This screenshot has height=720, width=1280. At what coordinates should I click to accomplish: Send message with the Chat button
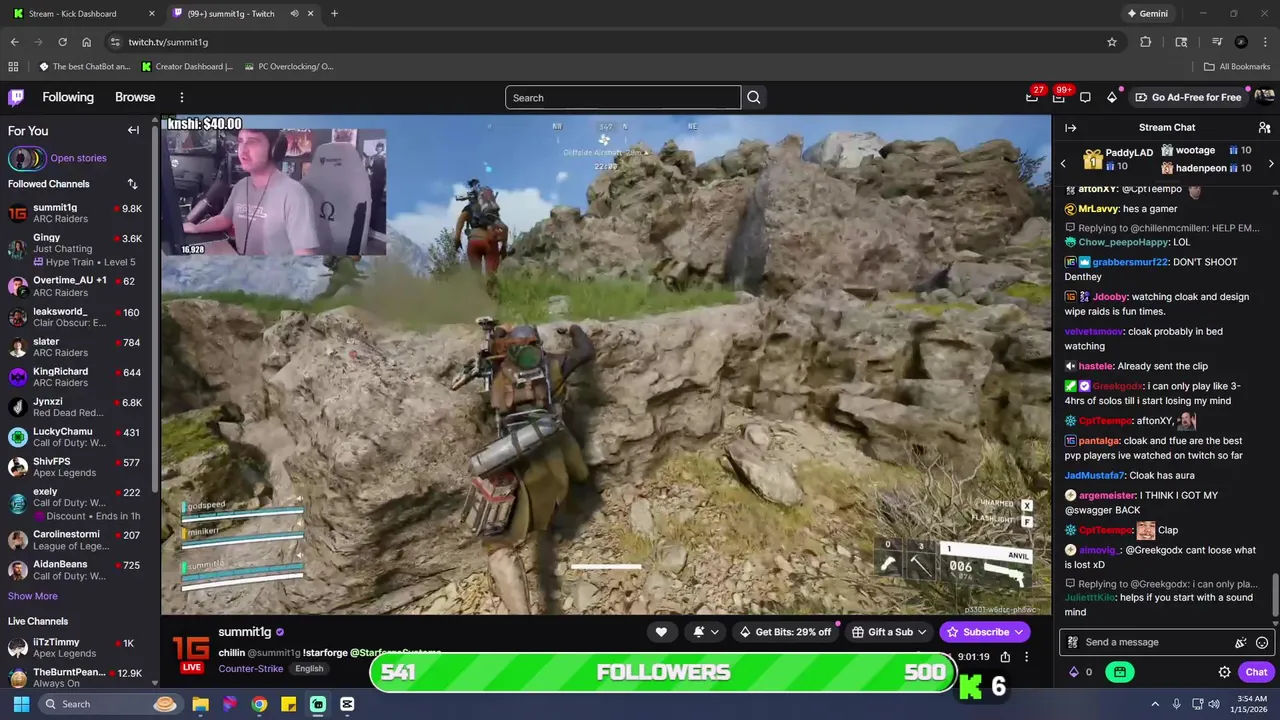[1256, 672]
